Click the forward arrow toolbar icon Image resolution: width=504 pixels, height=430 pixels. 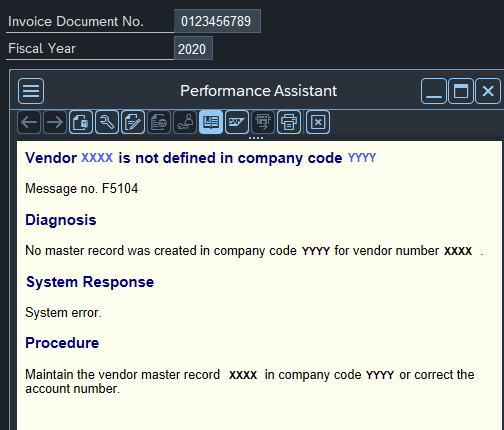pos(55,122)
